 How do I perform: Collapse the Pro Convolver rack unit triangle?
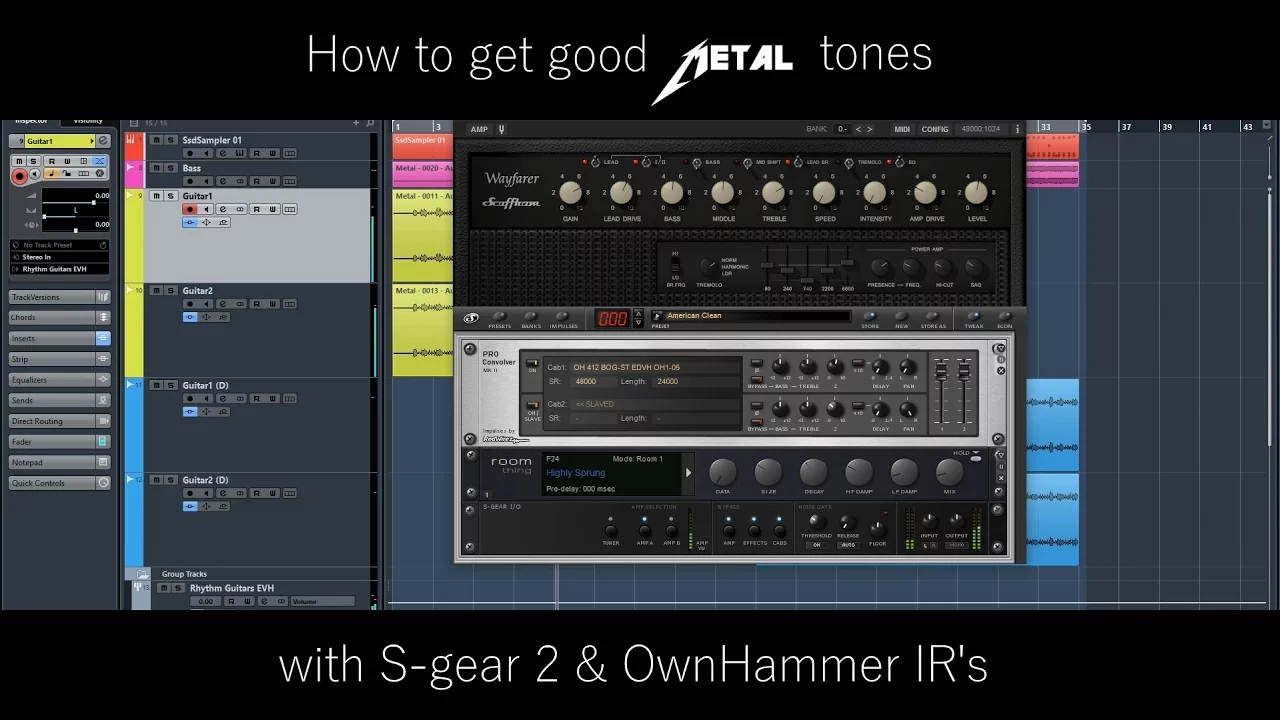point(999,347)
